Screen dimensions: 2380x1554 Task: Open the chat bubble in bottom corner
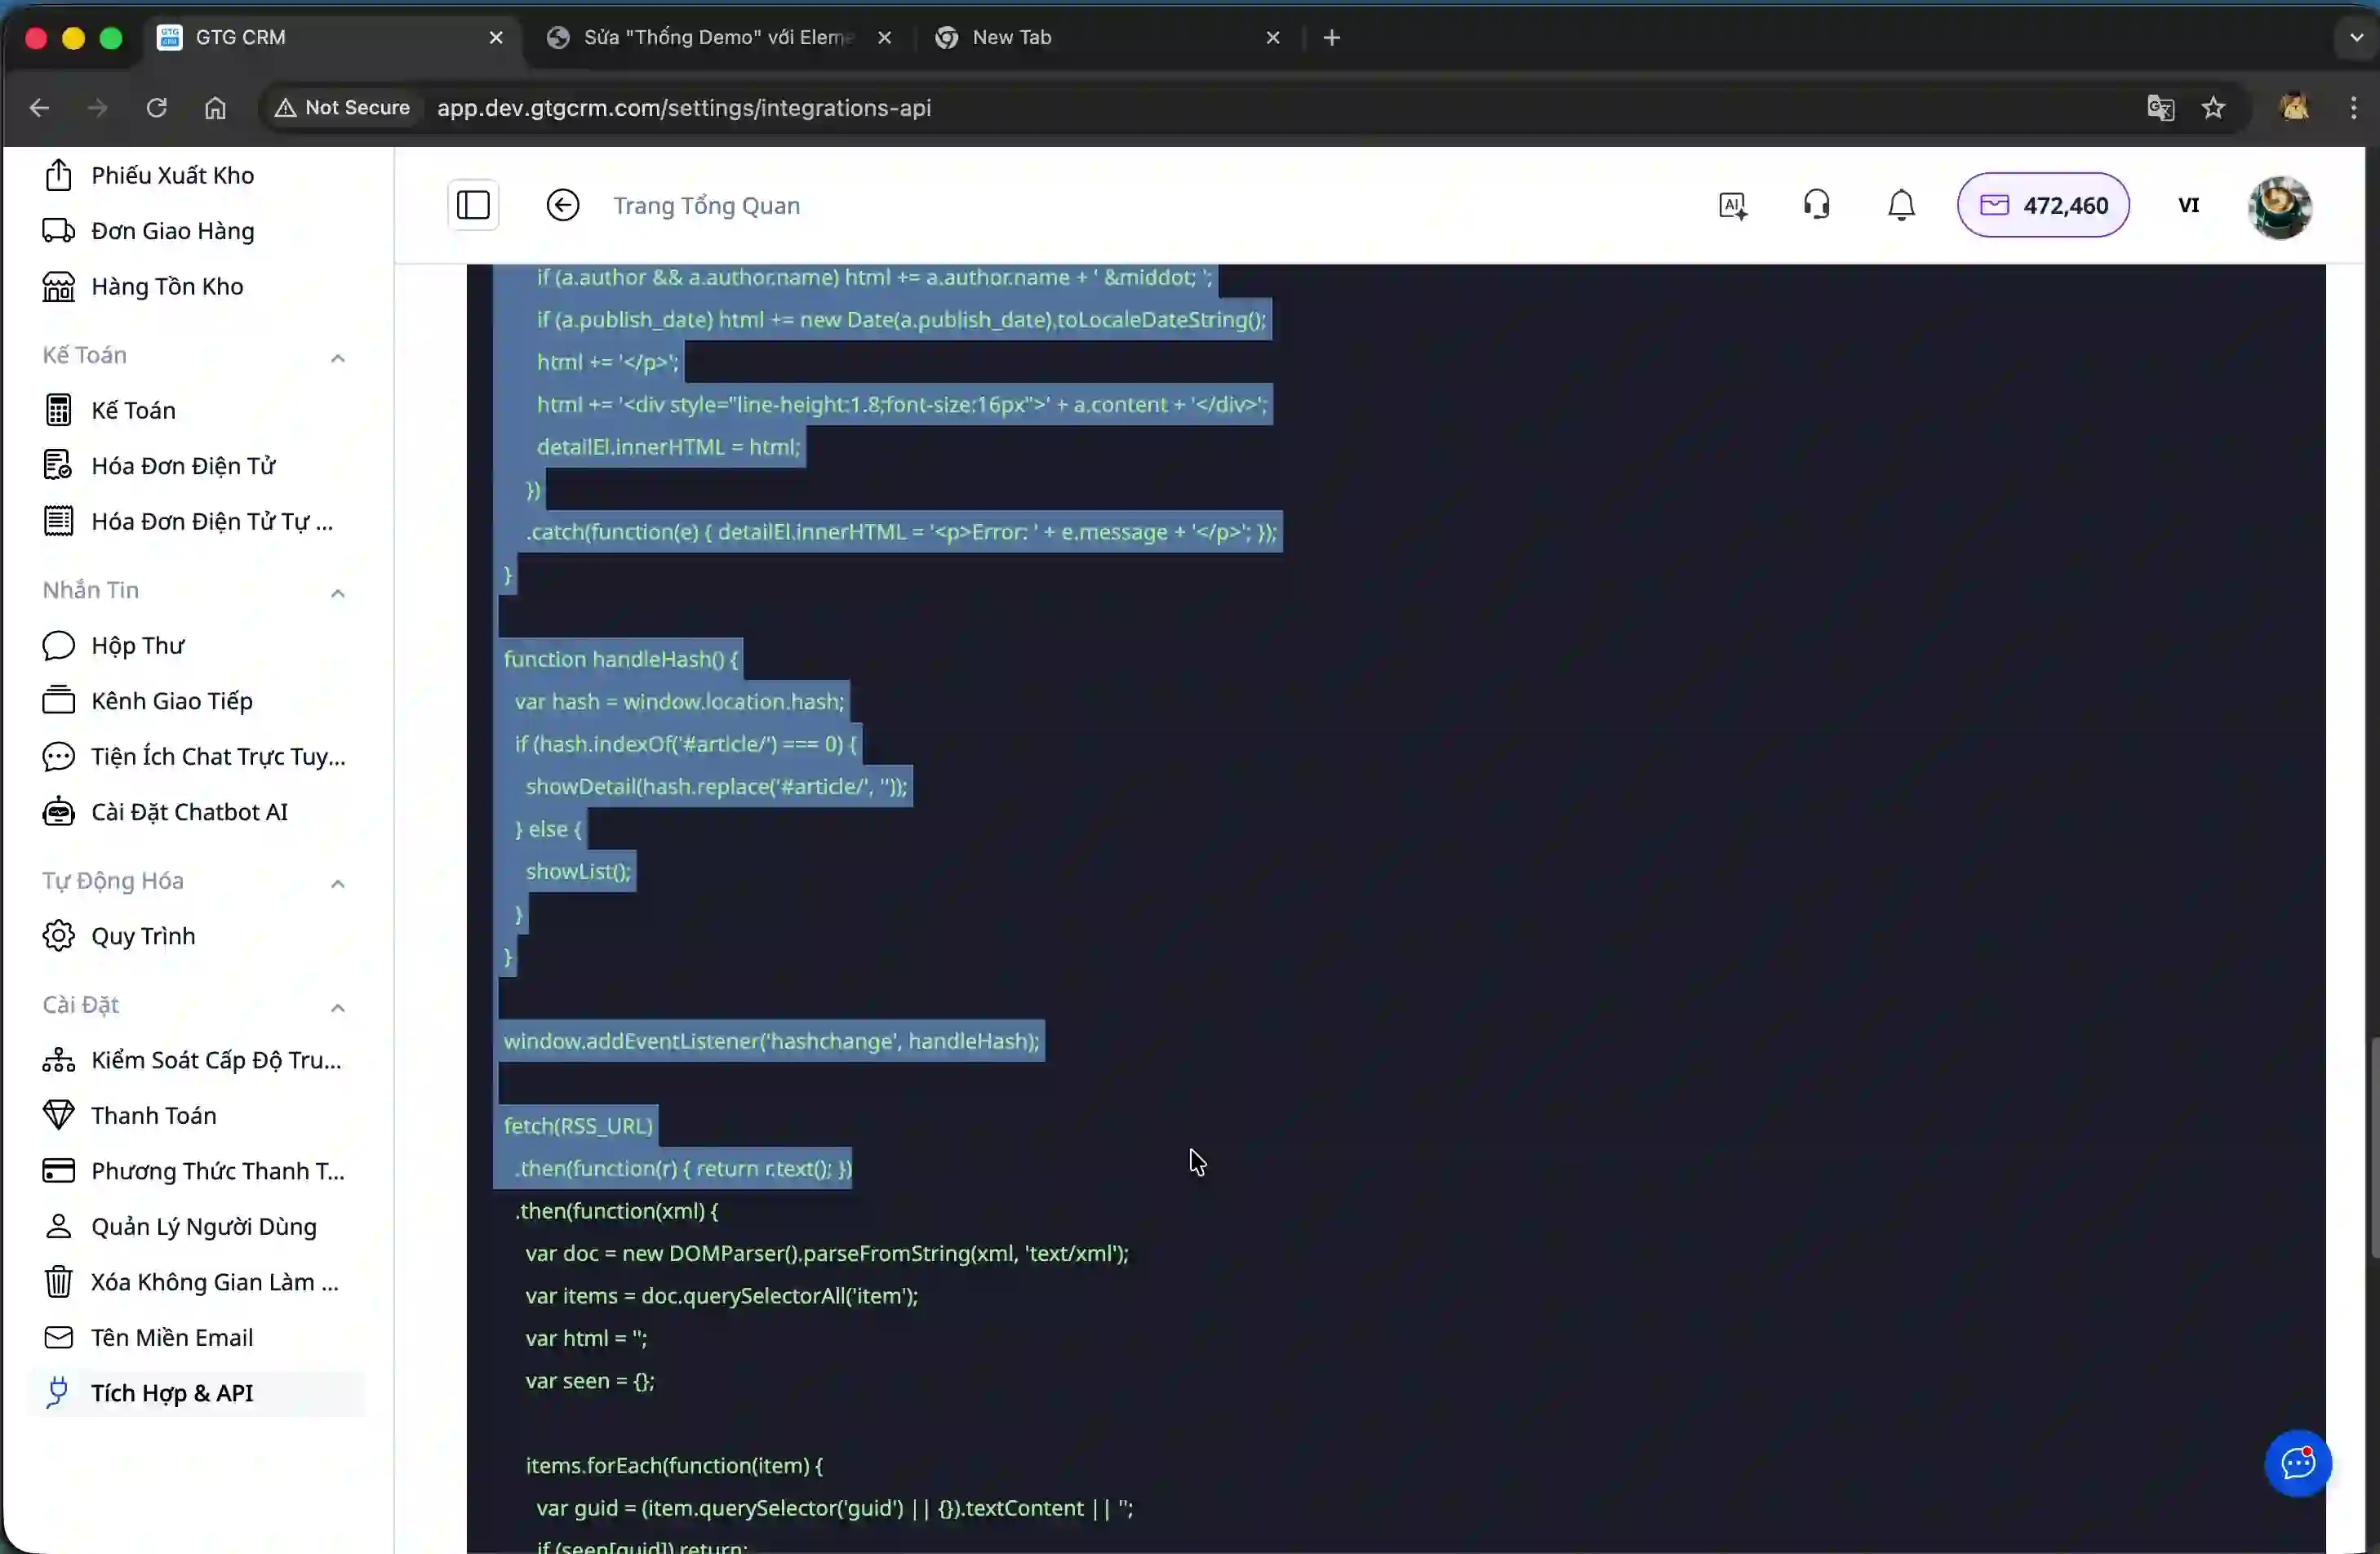pyautogui.click(x=2297, y=1463)
